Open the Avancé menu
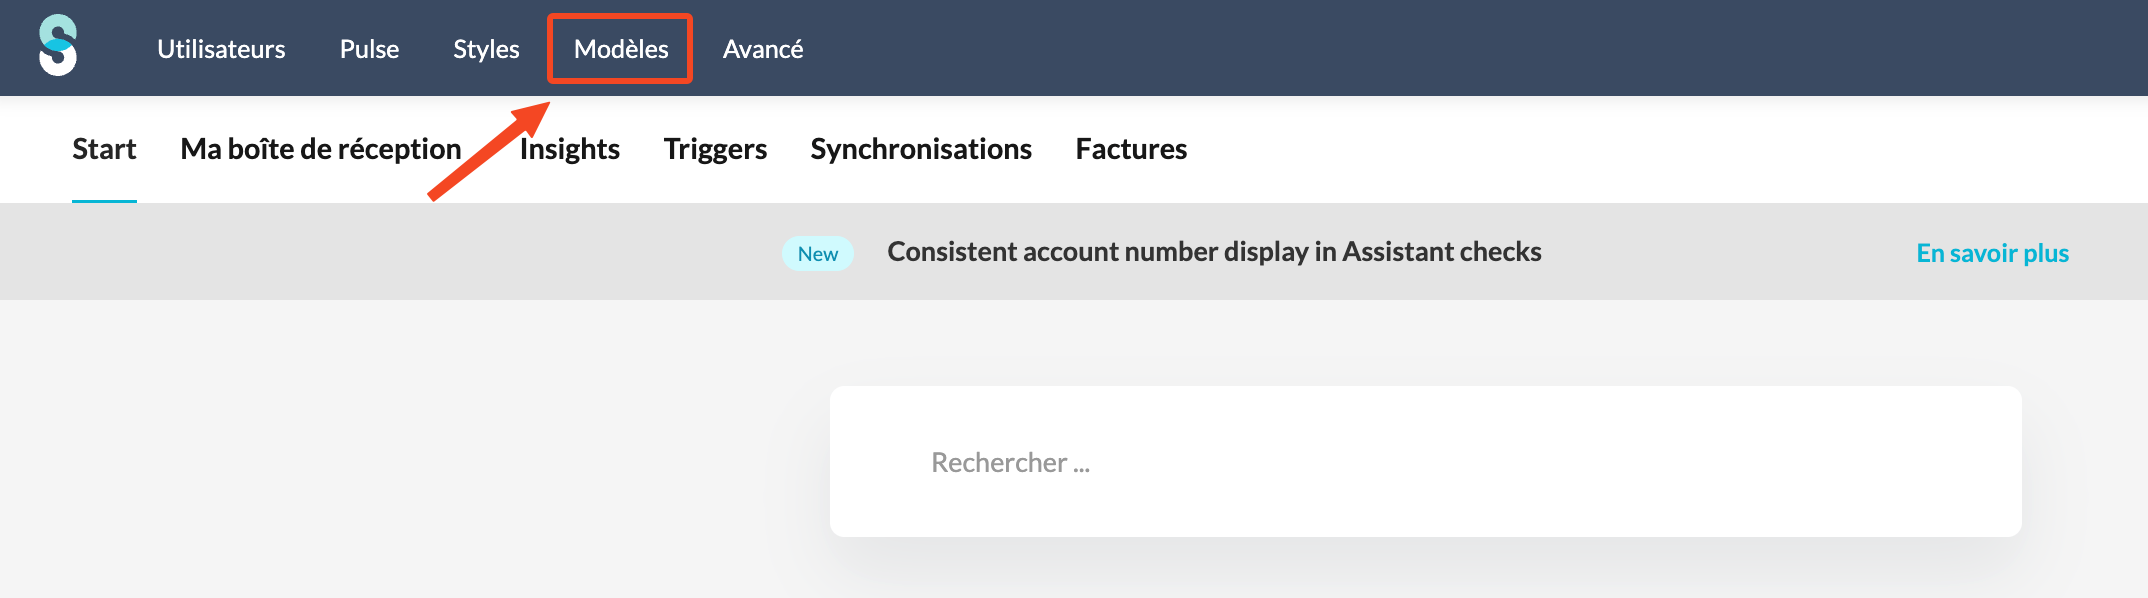This screenshot has height=598, width=2148. click(x=763, y=49)
